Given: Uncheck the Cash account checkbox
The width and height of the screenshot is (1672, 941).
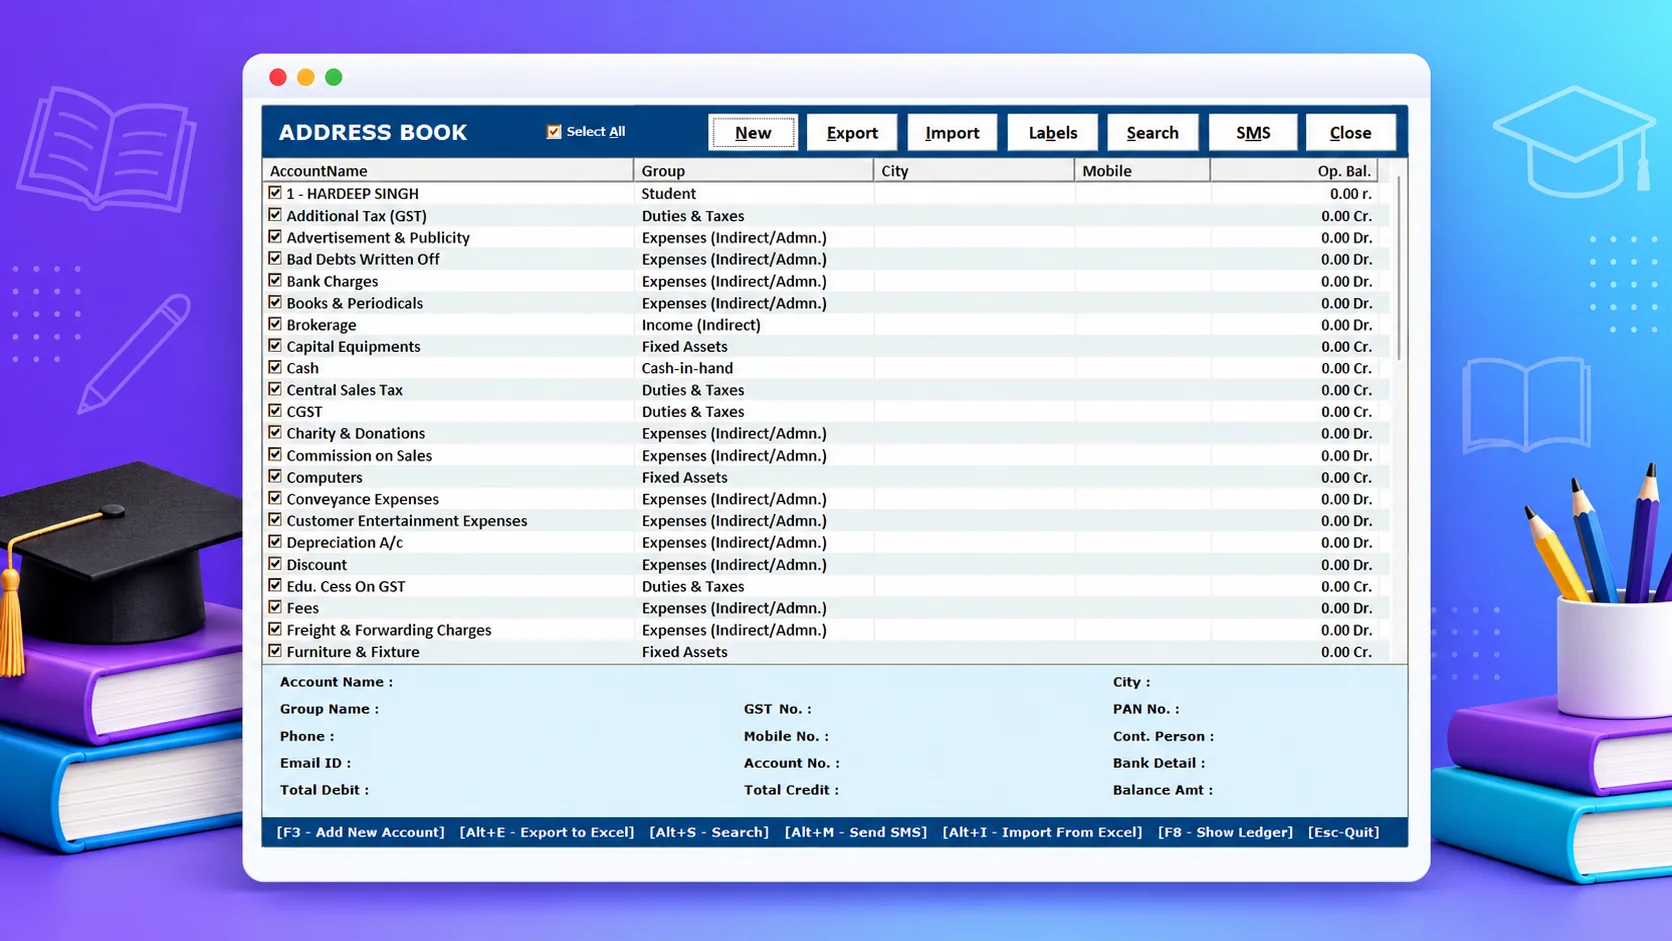Looking at the screenshot, I should [275, 368].
